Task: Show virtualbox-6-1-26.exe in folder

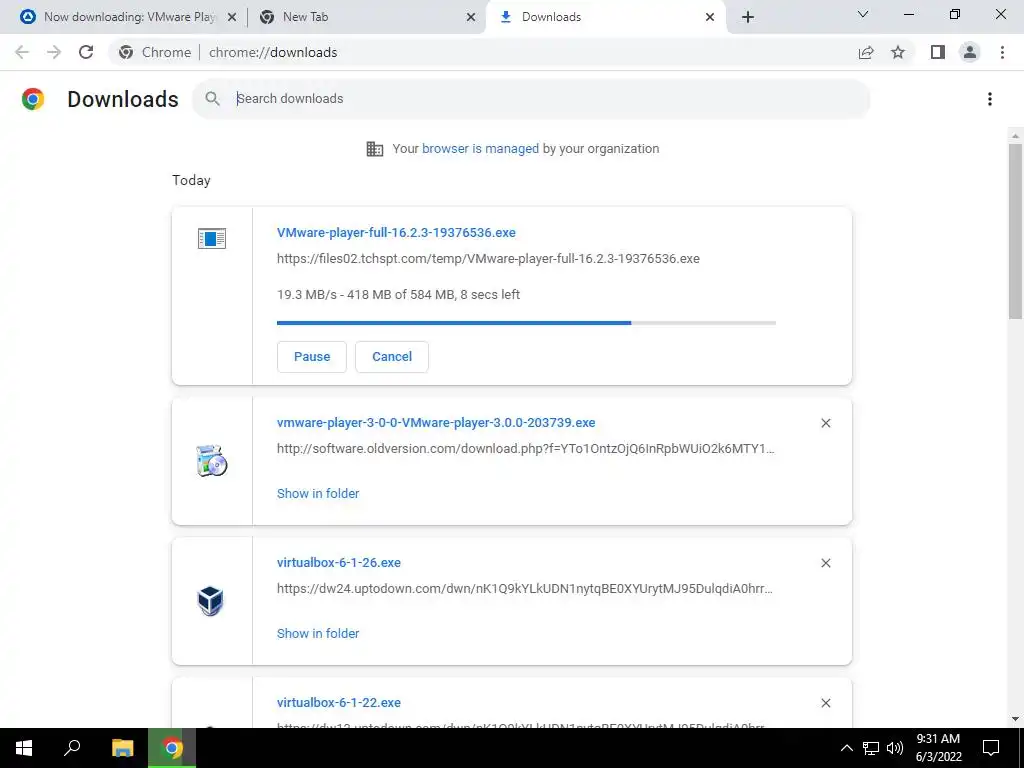Action: [x=318, y=633]
